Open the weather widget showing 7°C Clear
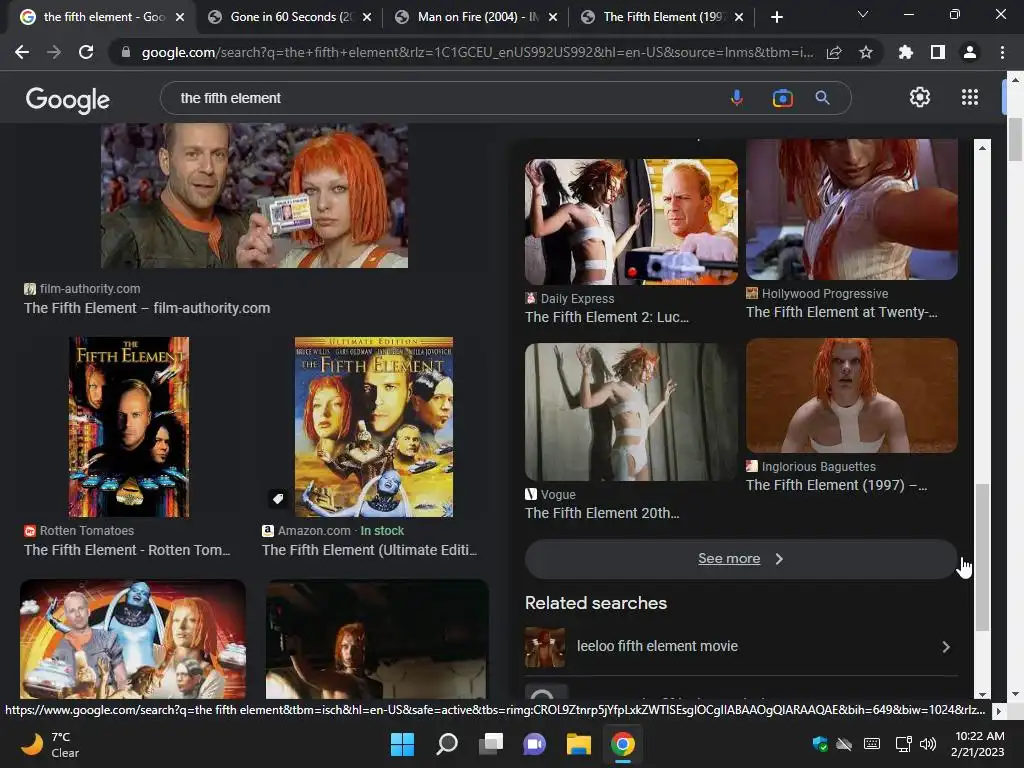 pyautogui.click(x=51, y=744)
